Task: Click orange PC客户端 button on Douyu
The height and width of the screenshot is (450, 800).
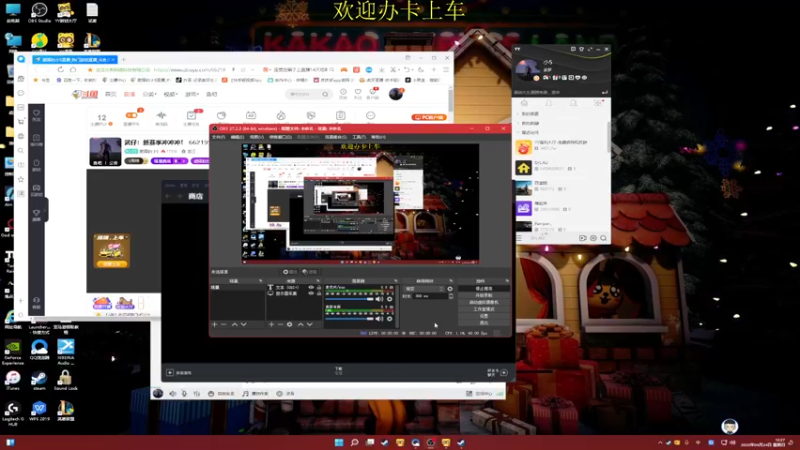Action: point(429,117)
